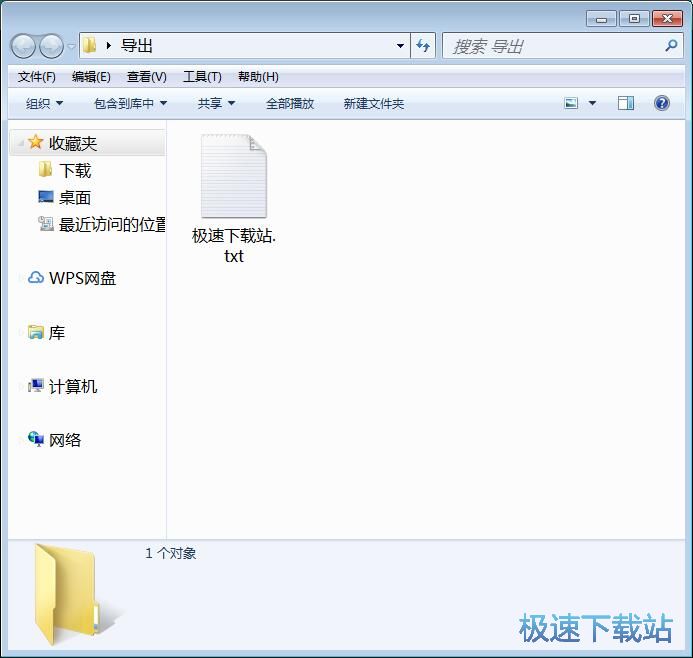Minimize the 导出 window
Screen dimensions: 693x658
click(601, 19)
